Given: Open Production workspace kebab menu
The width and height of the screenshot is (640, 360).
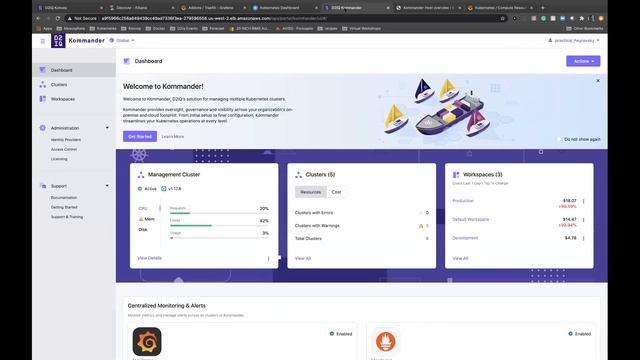Looking at the screenshot, I should [583, 201].
